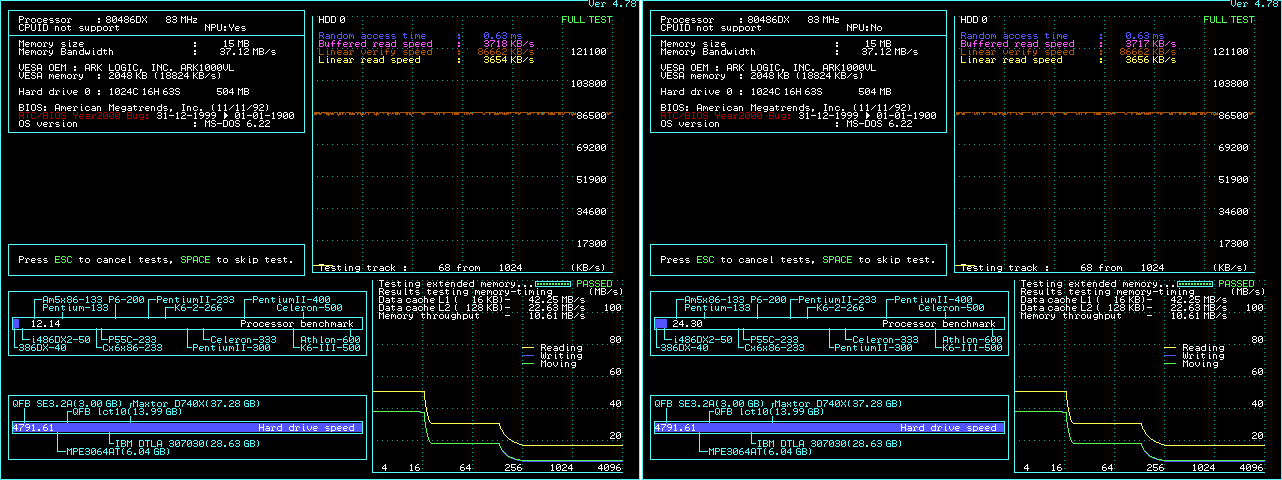This screenshot has width=1282, height=480.
Task: Click Athlon-600 reference label, right screen
Action: (x=973, y=340)
